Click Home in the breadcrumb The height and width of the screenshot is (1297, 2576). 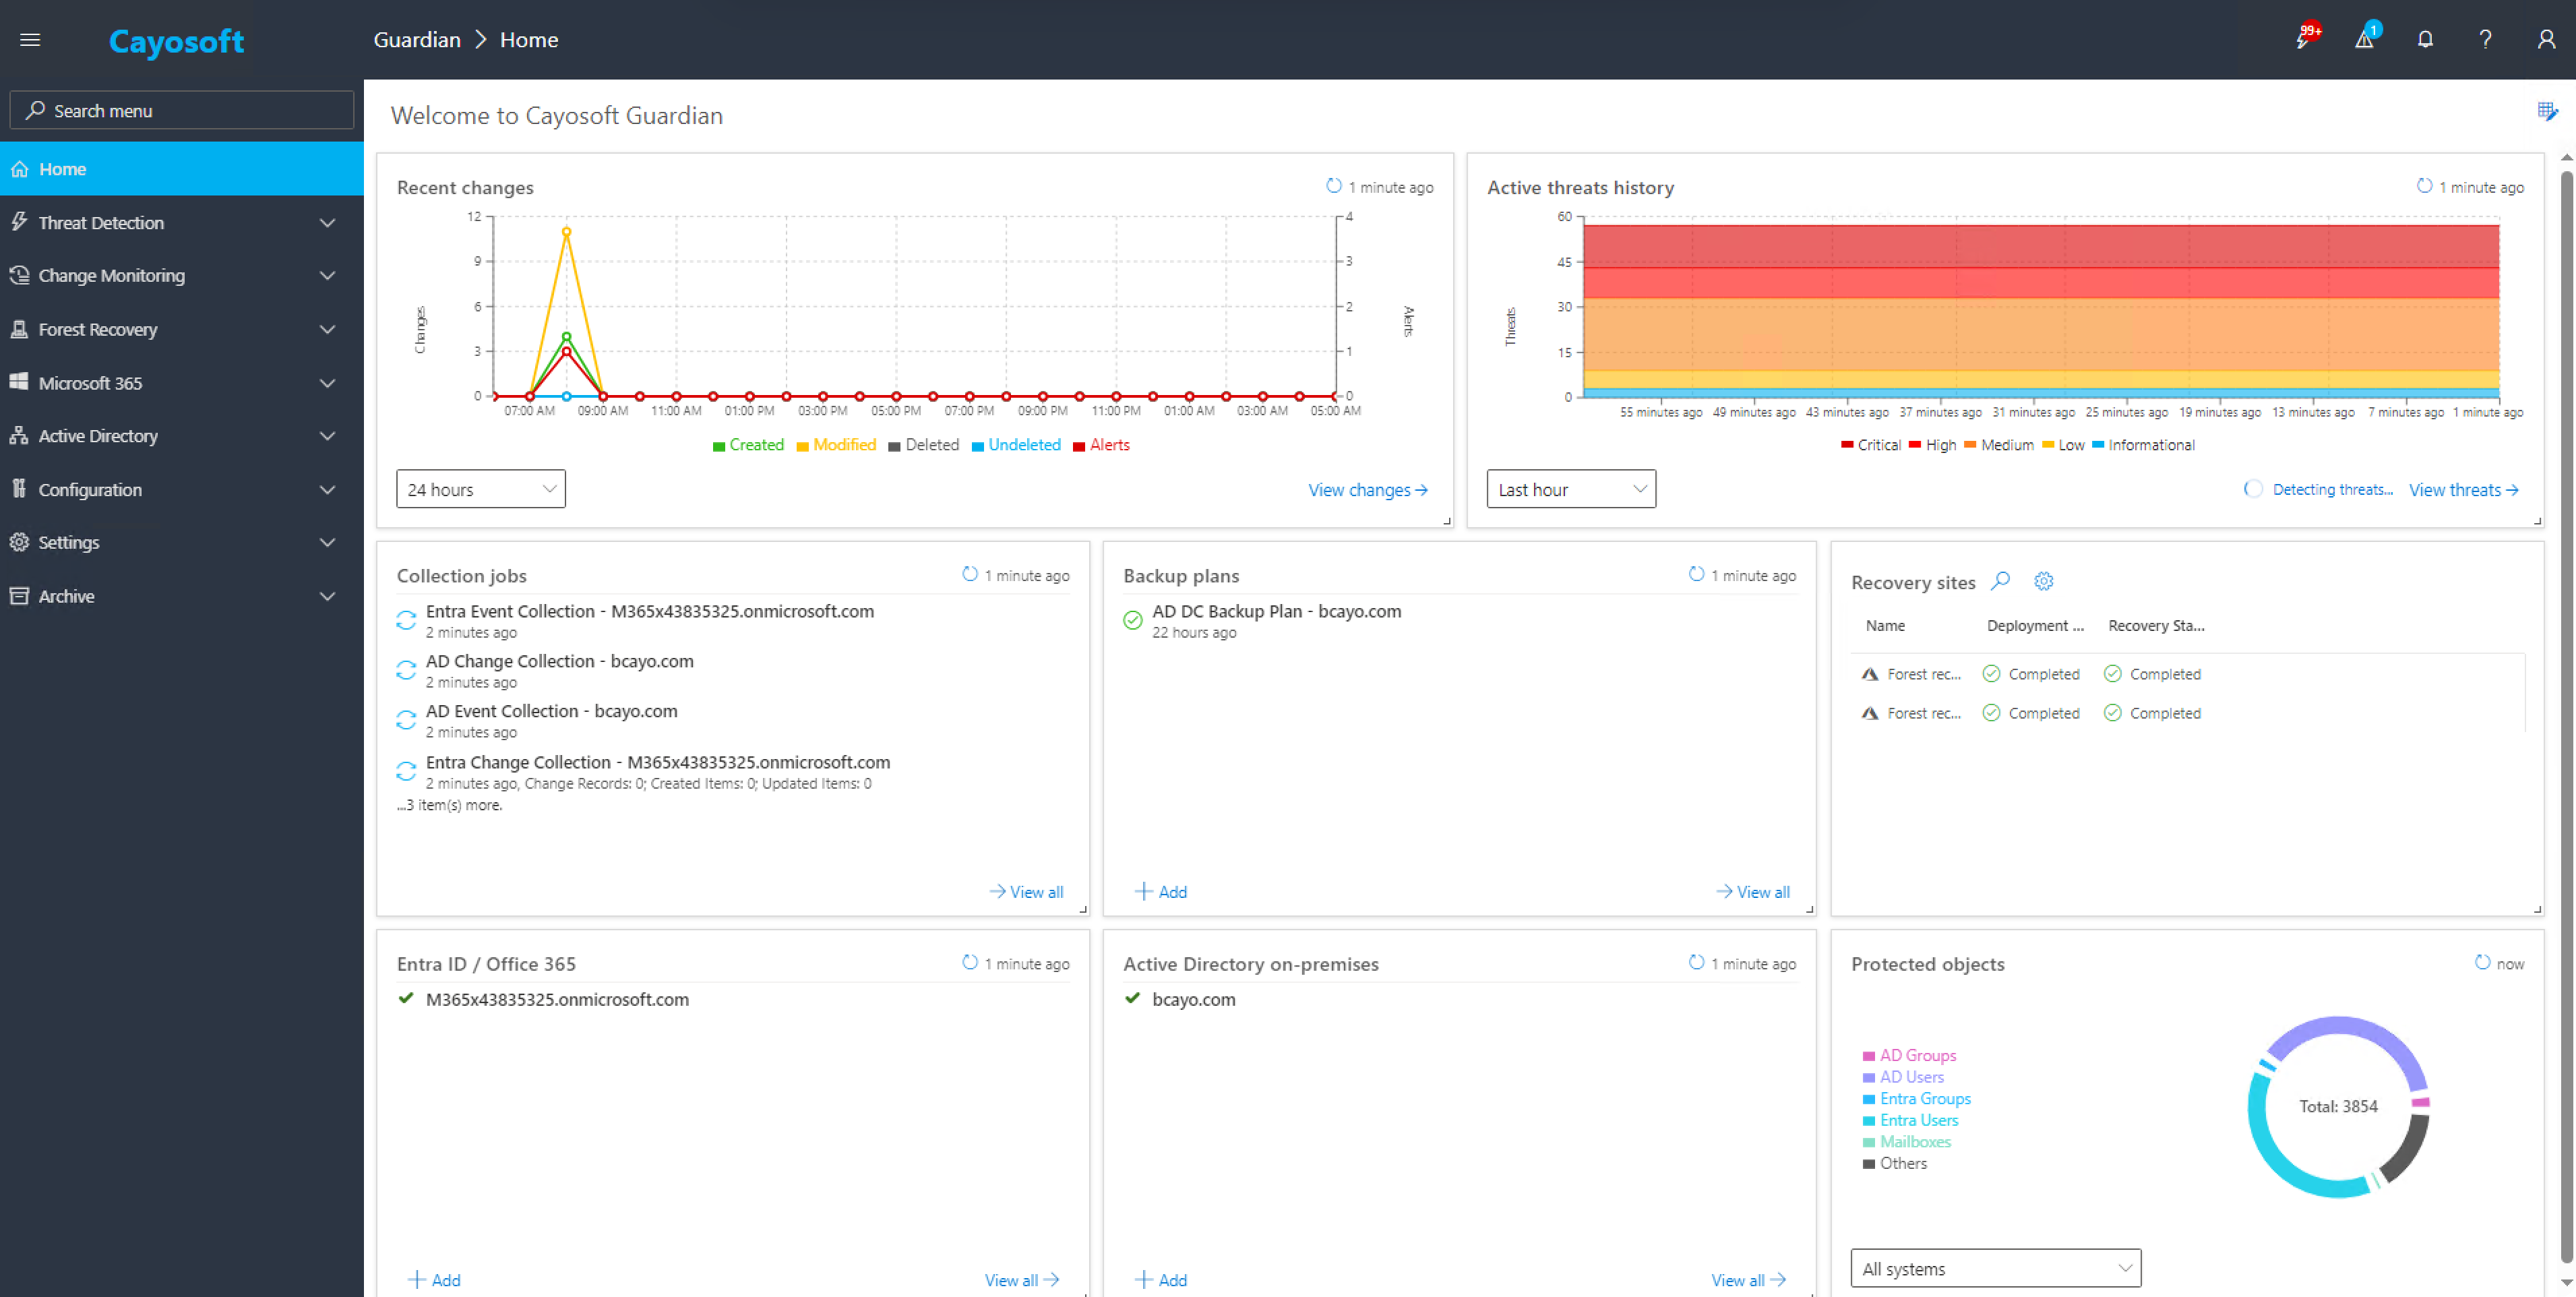click(x=529, y=40)
